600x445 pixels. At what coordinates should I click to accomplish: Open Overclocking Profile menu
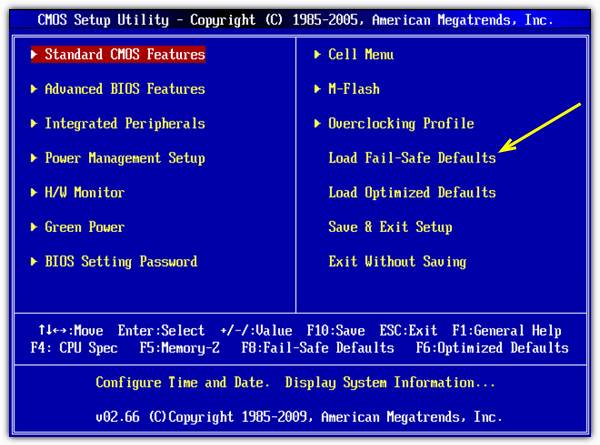[400, 124]
